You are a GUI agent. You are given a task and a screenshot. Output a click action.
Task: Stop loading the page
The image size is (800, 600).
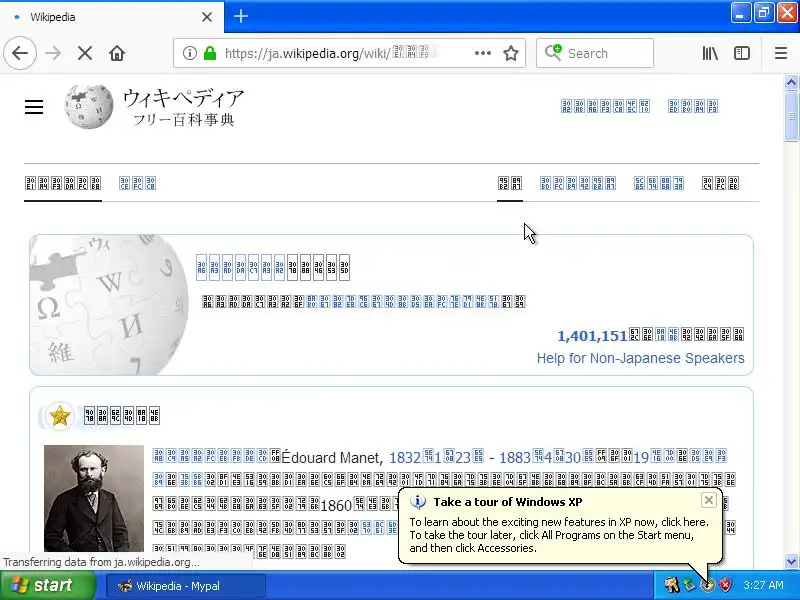[x=85, y=53]
